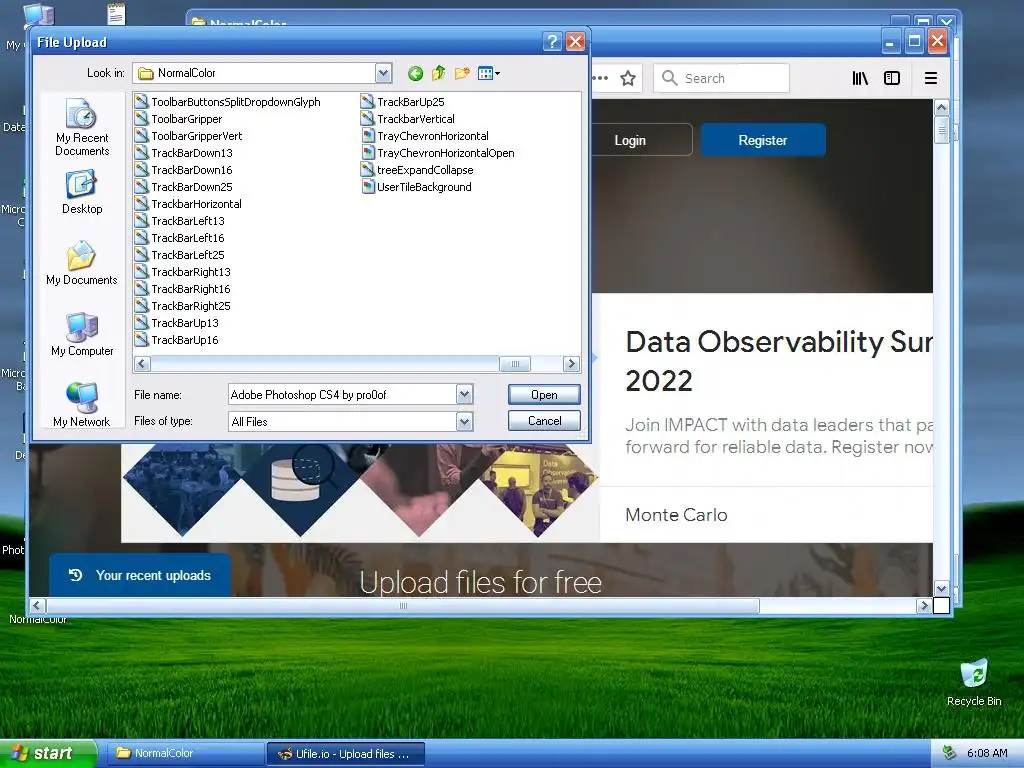Screen dimensions: 1024x768
Task: Expand the Look in folder dropdown
Action: tap(384, 73)
